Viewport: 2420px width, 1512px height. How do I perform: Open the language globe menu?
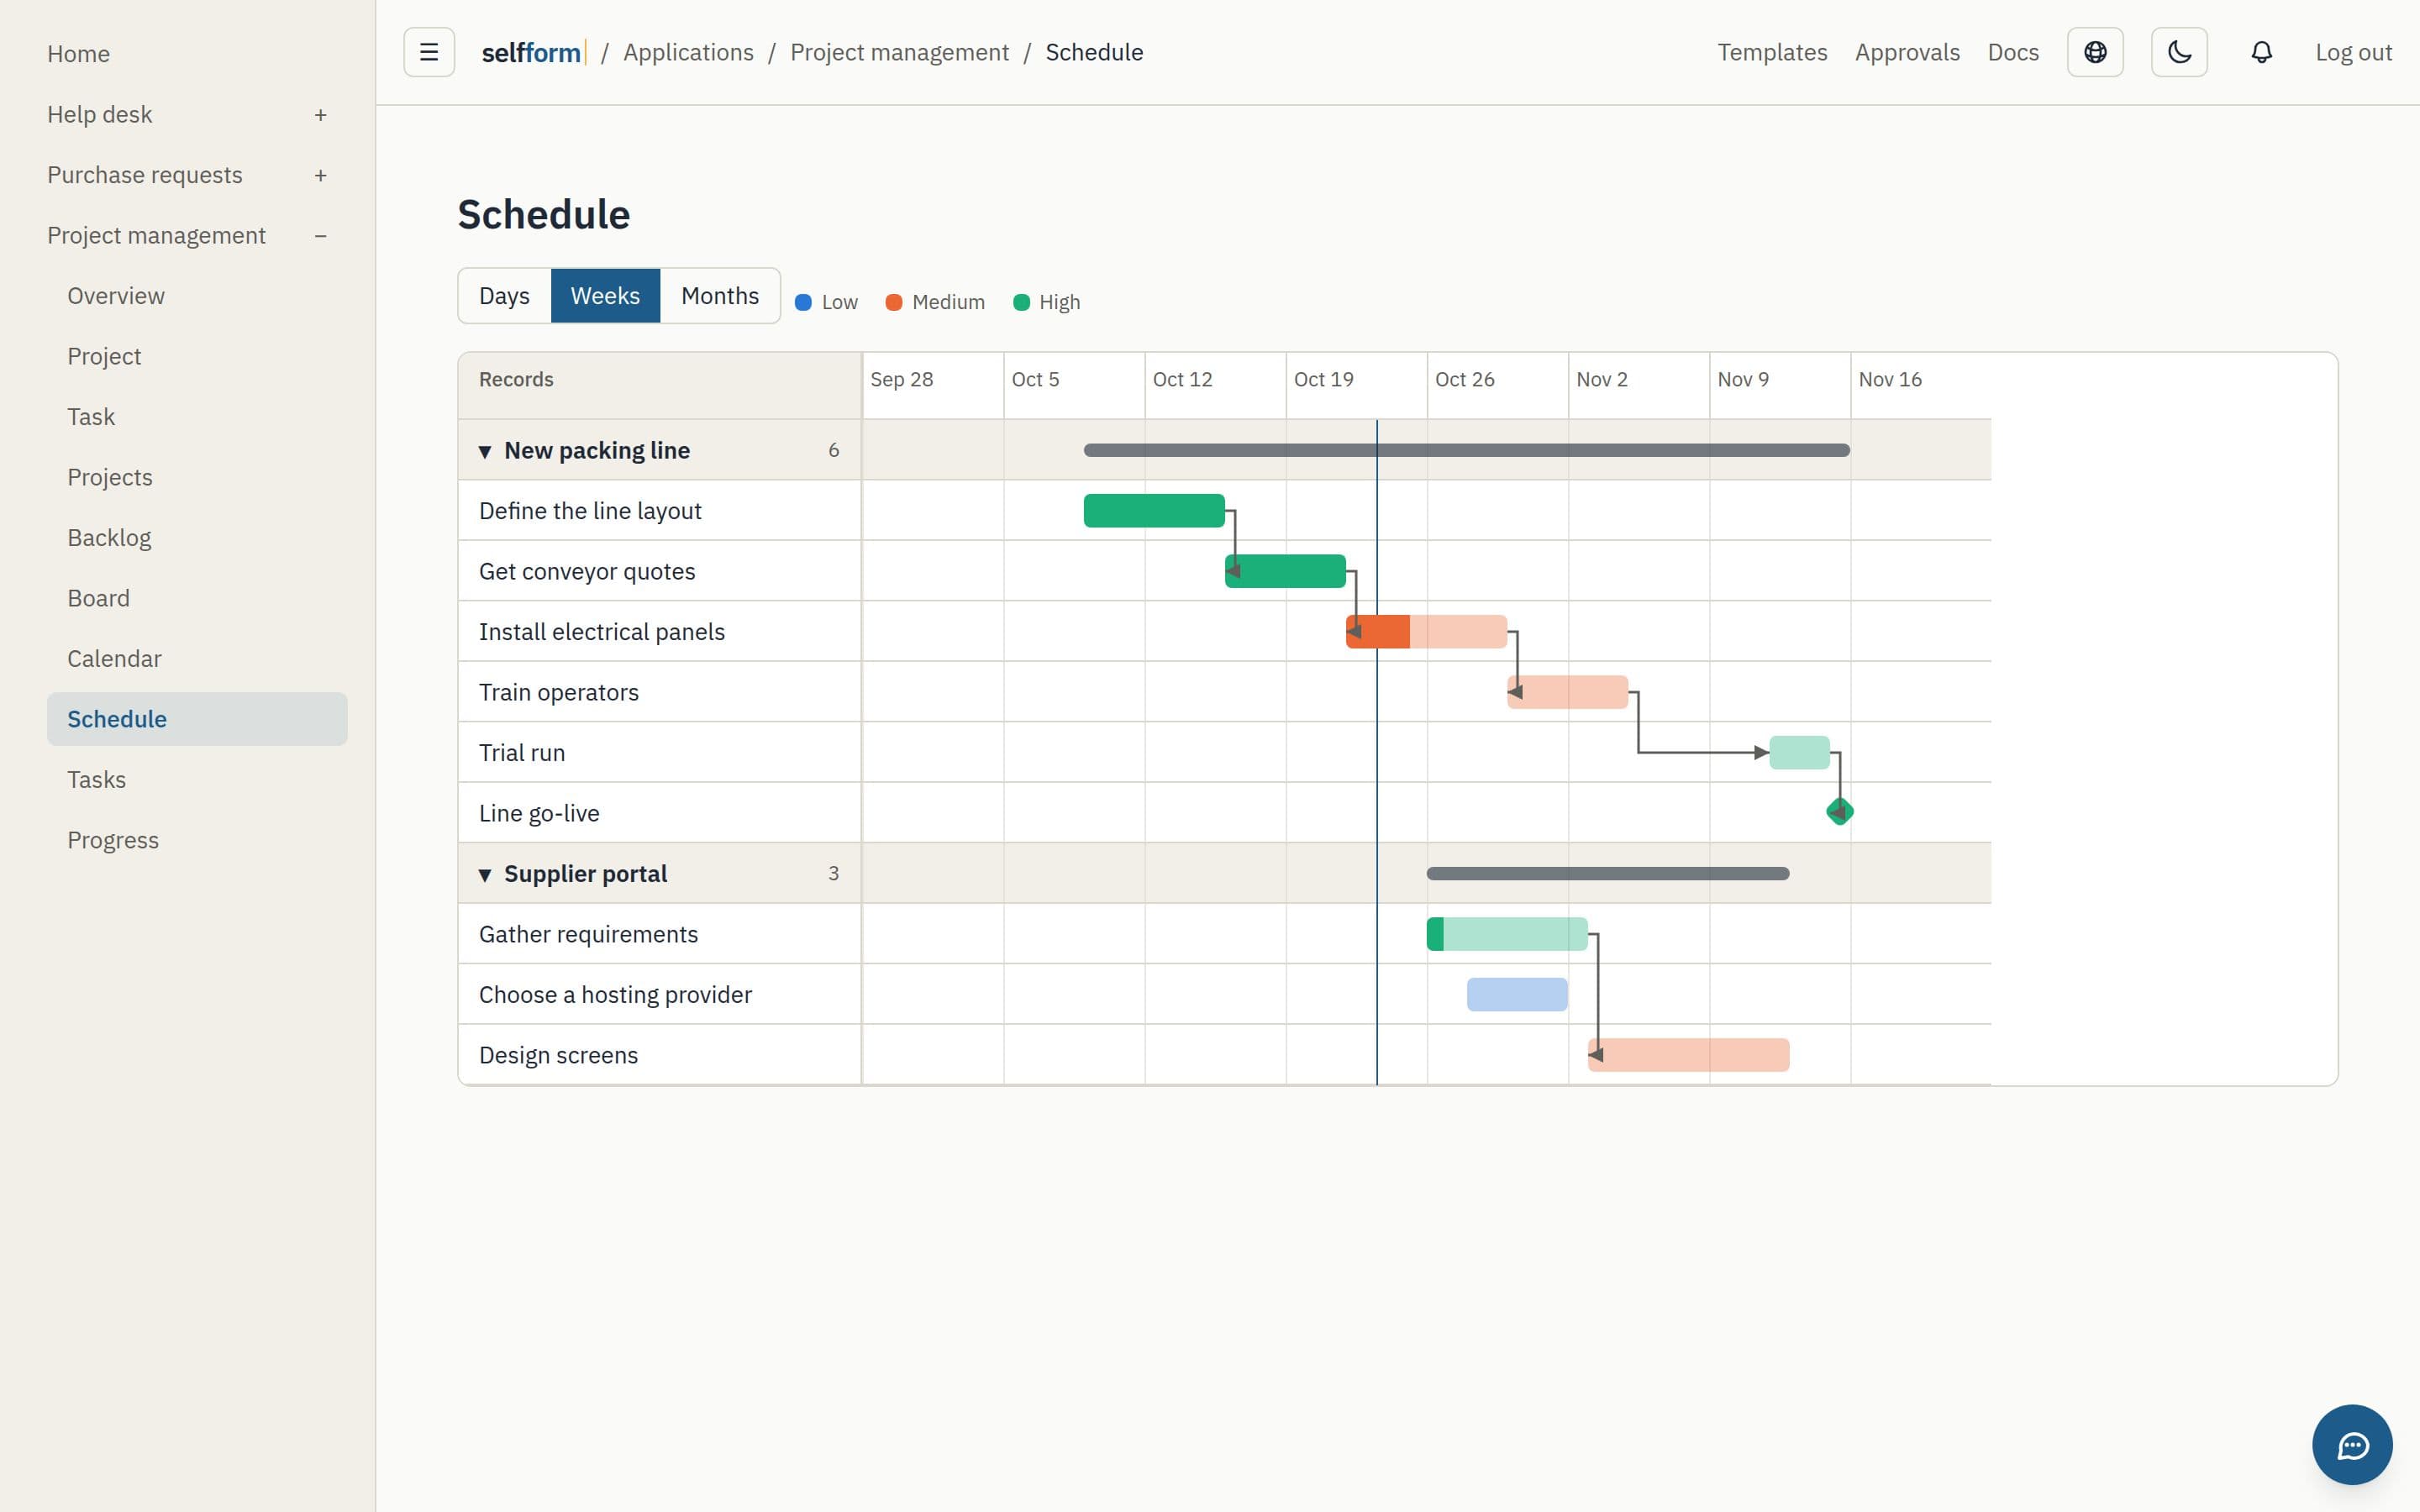pos(2095,52)
